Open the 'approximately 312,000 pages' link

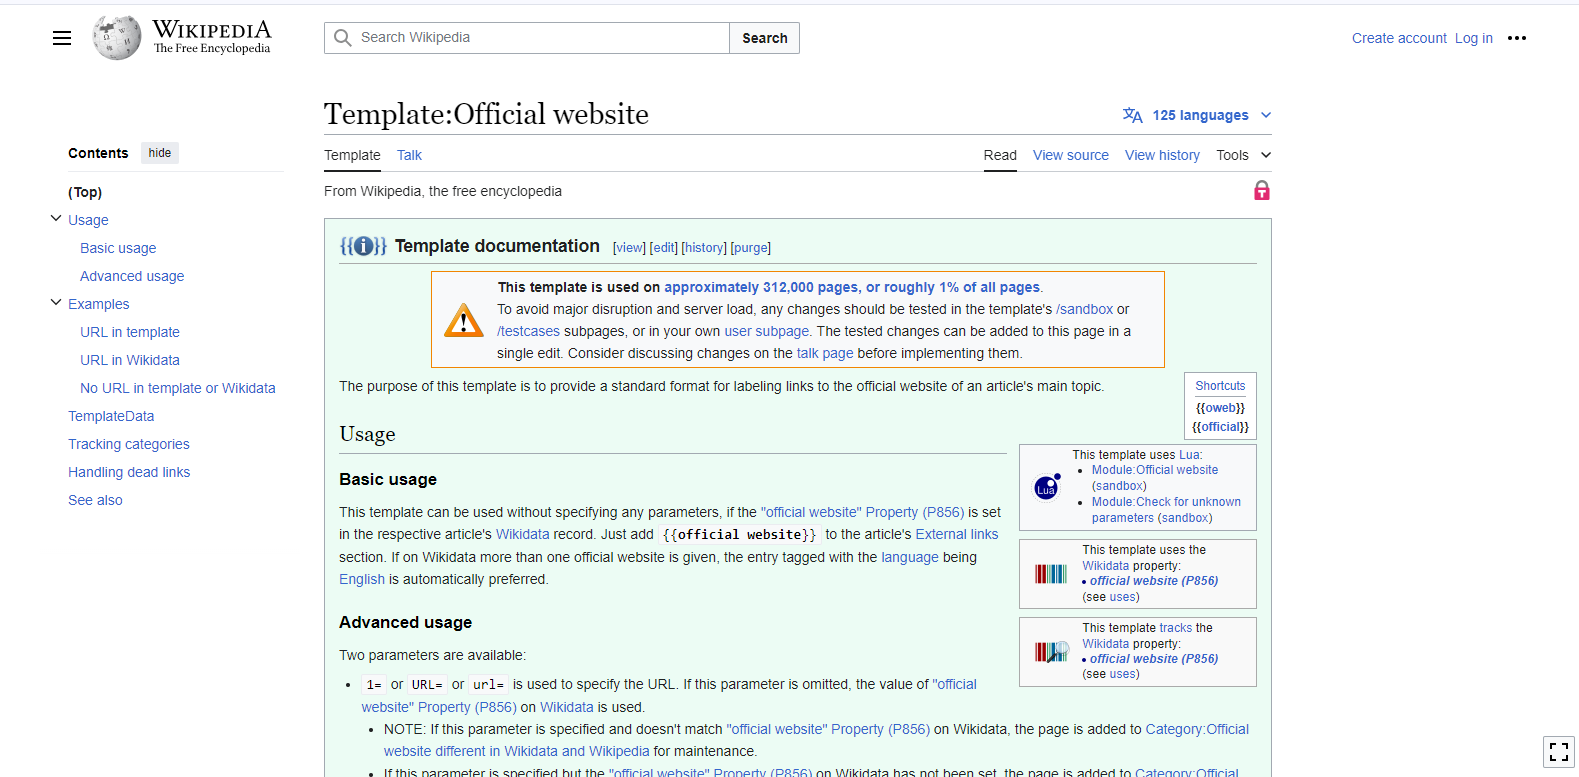coord(852,287)
